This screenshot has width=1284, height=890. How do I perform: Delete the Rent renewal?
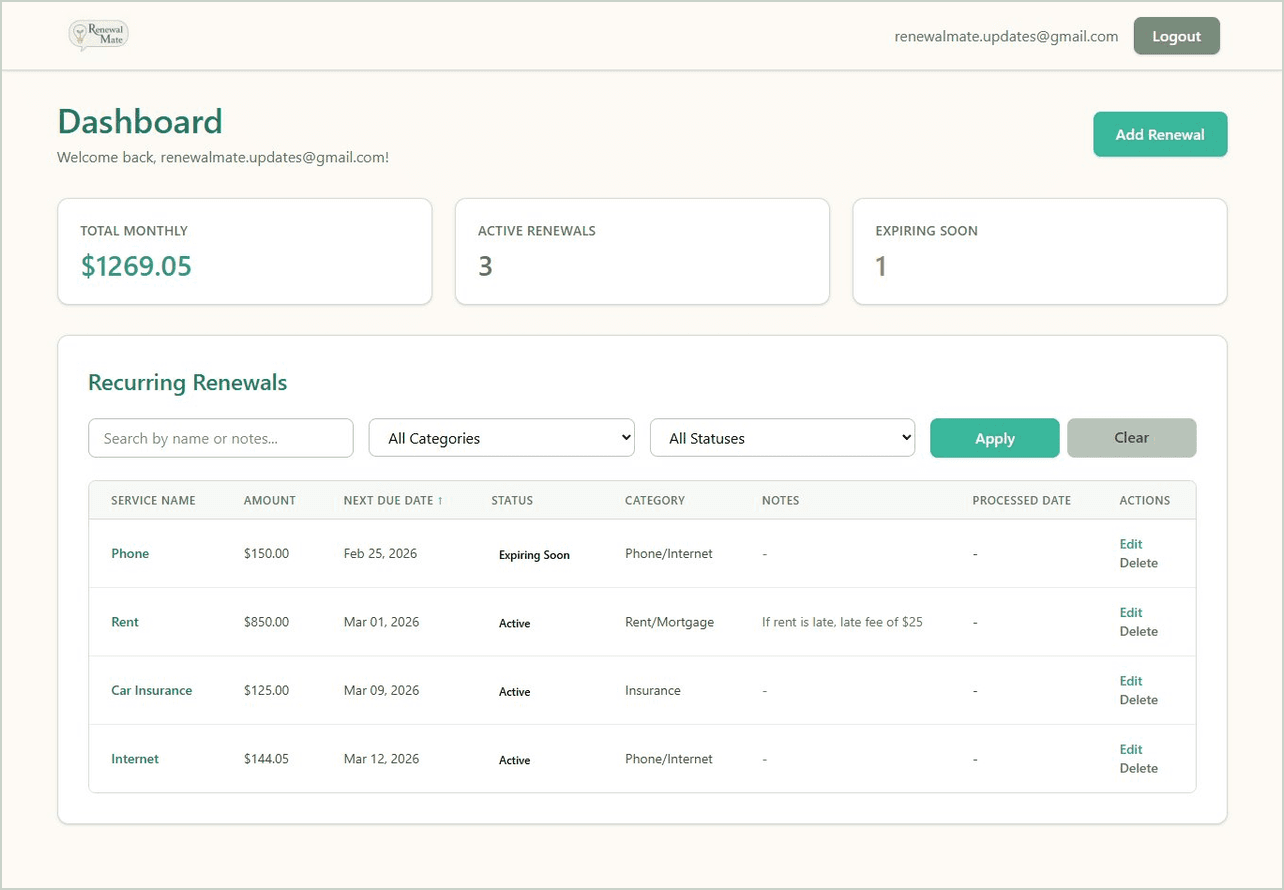pos(1138,631)
